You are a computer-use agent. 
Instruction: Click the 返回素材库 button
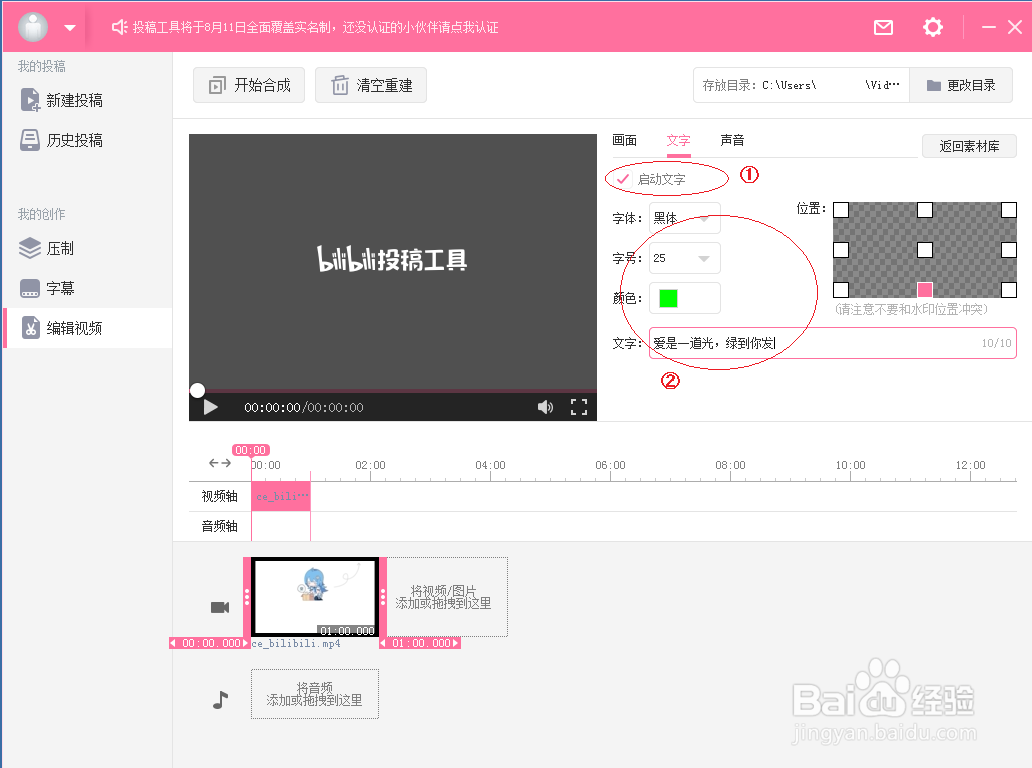(x=969, y=146)
